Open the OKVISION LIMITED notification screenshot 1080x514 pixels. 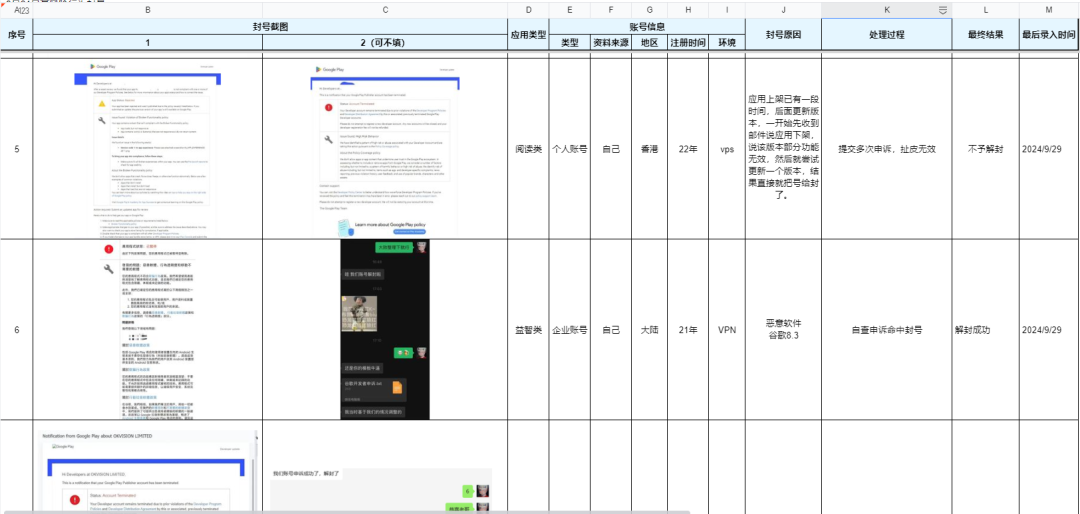(148, 472)
